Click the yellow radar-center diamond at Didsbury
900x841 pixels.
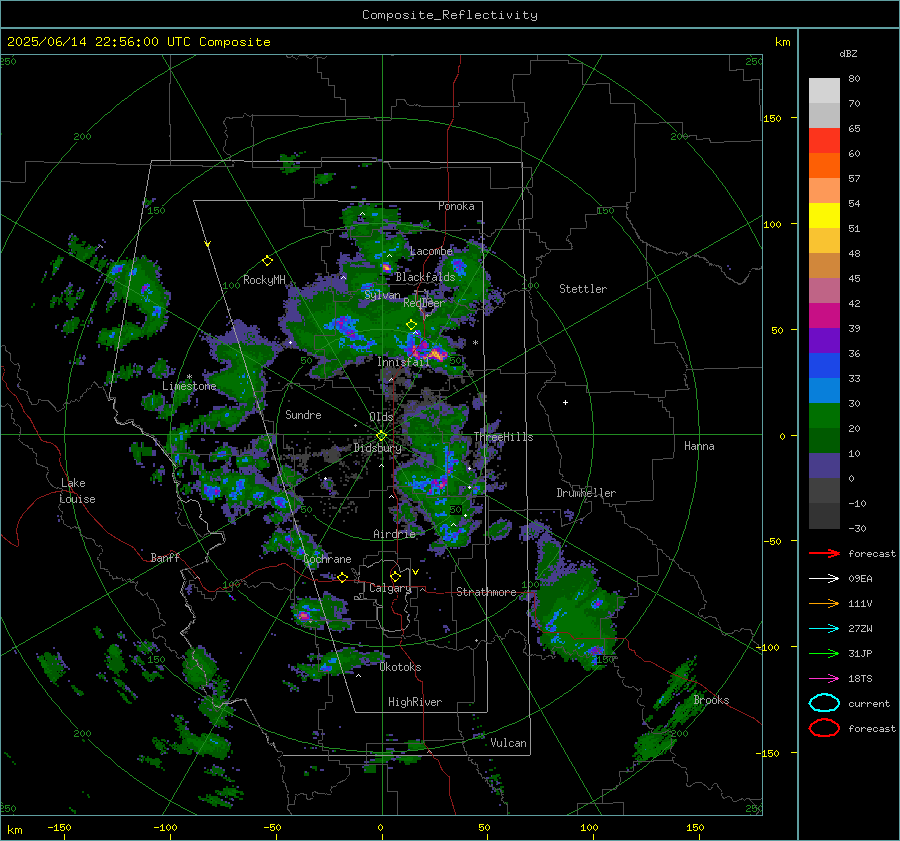(381, 436)
